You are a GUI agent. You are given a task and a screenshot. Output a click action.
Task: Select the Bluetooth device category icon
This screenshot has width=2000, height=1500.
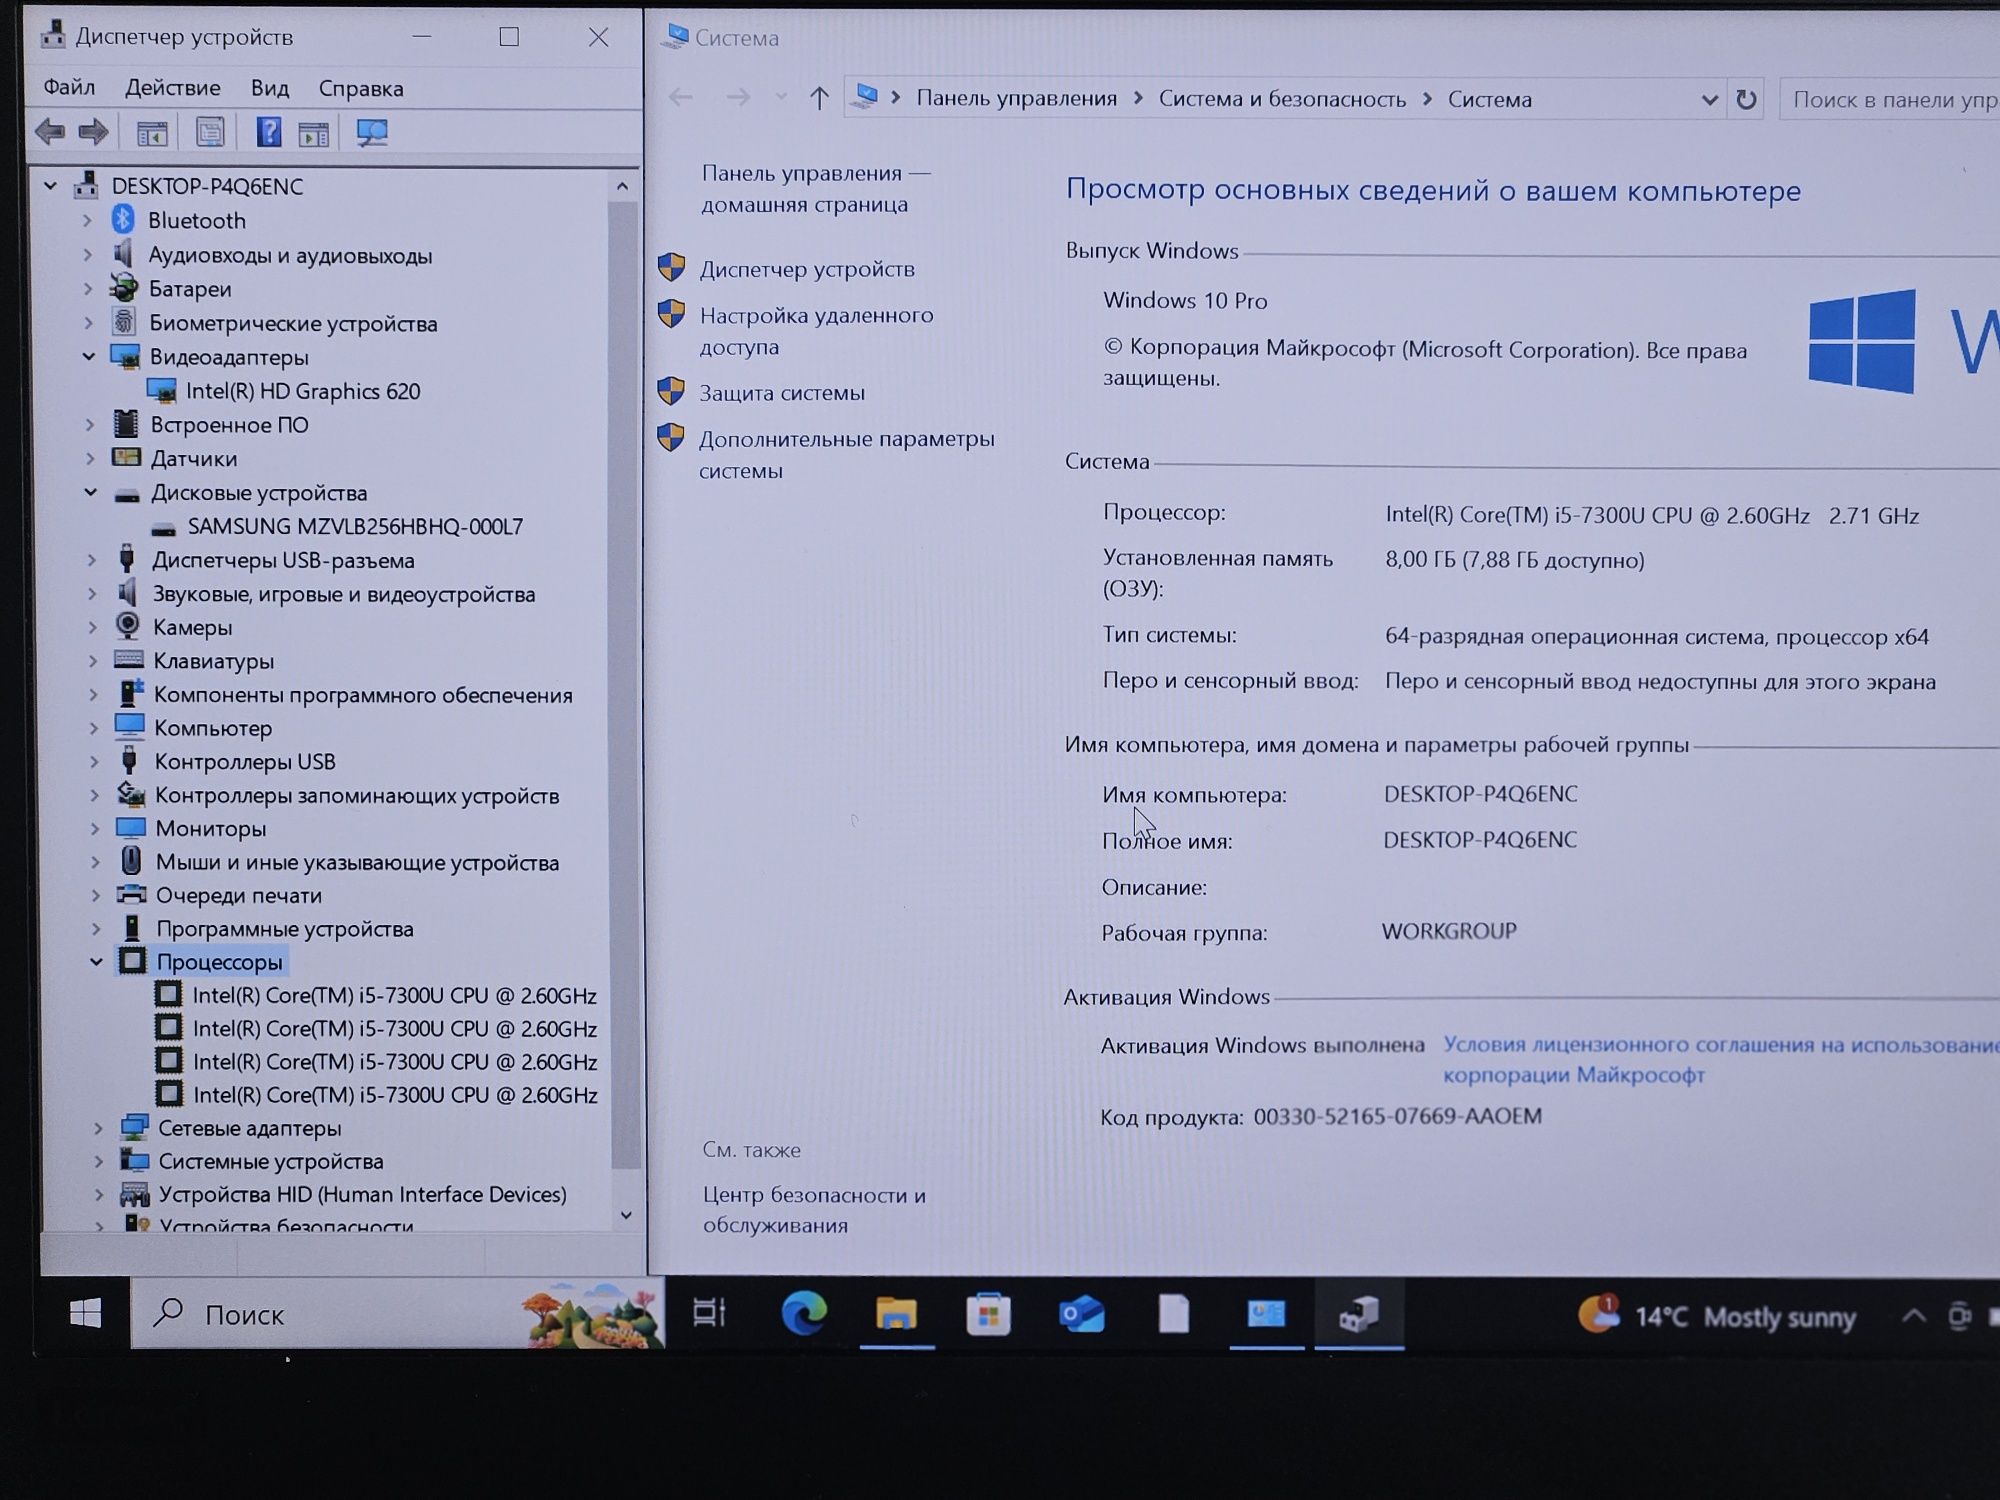click(123, 219)
